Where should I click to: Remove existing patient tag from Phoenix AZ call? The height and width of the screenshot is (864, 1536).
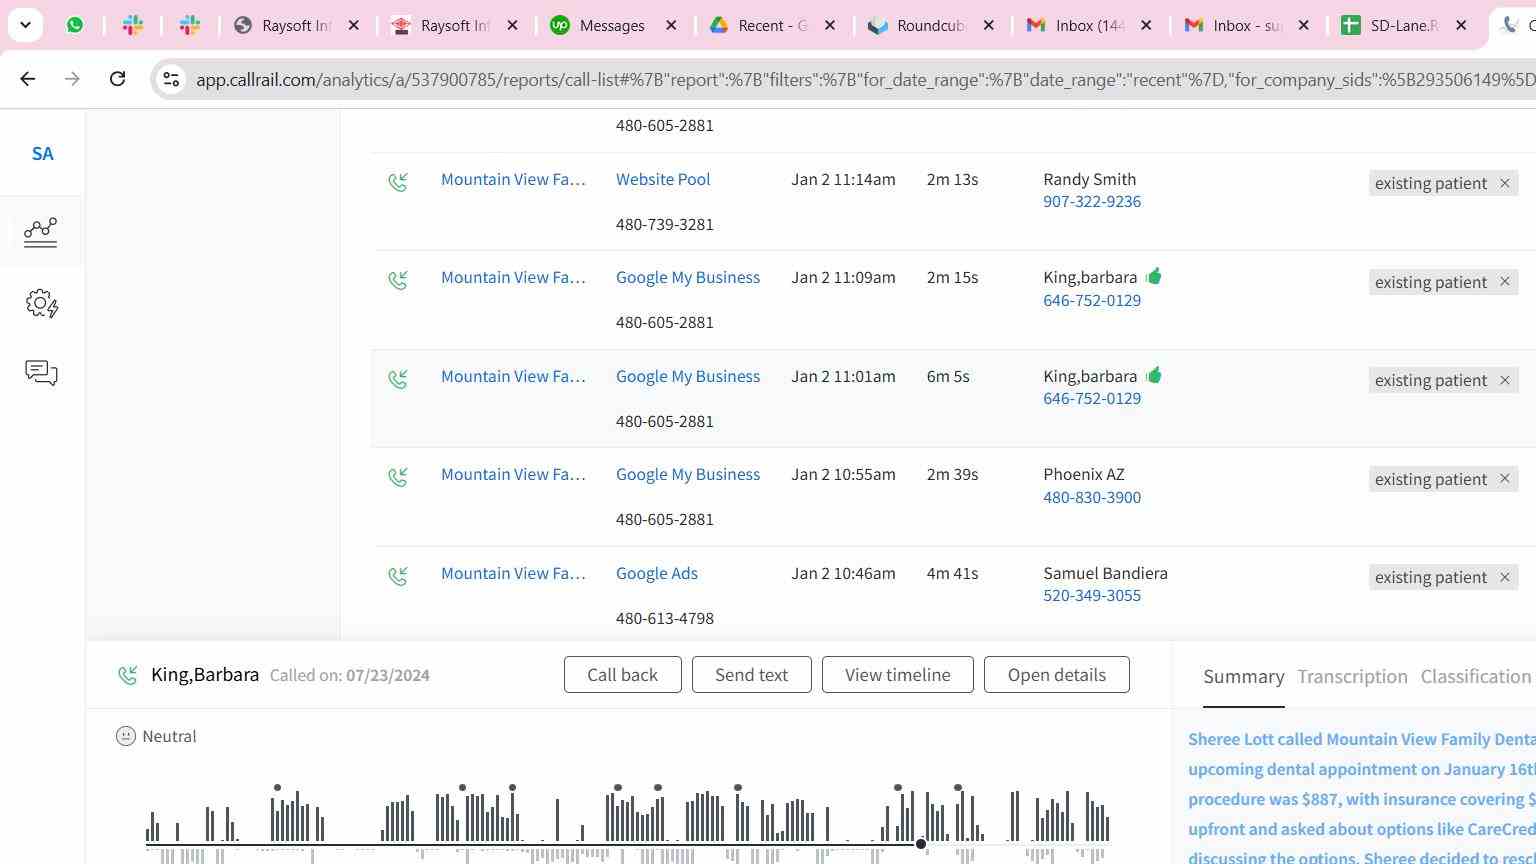(x=1504, y=479)
